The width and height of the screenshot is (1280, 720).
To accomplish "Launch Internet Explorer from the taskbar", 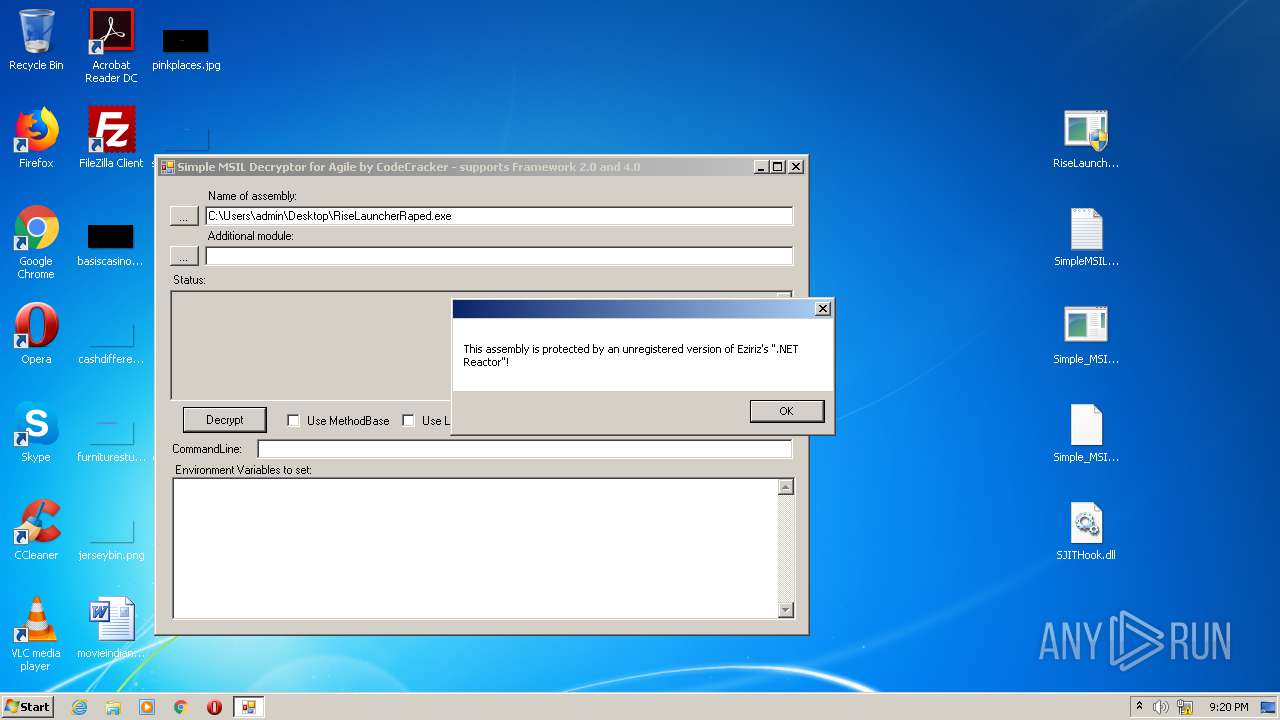I will tap(79, 707).
